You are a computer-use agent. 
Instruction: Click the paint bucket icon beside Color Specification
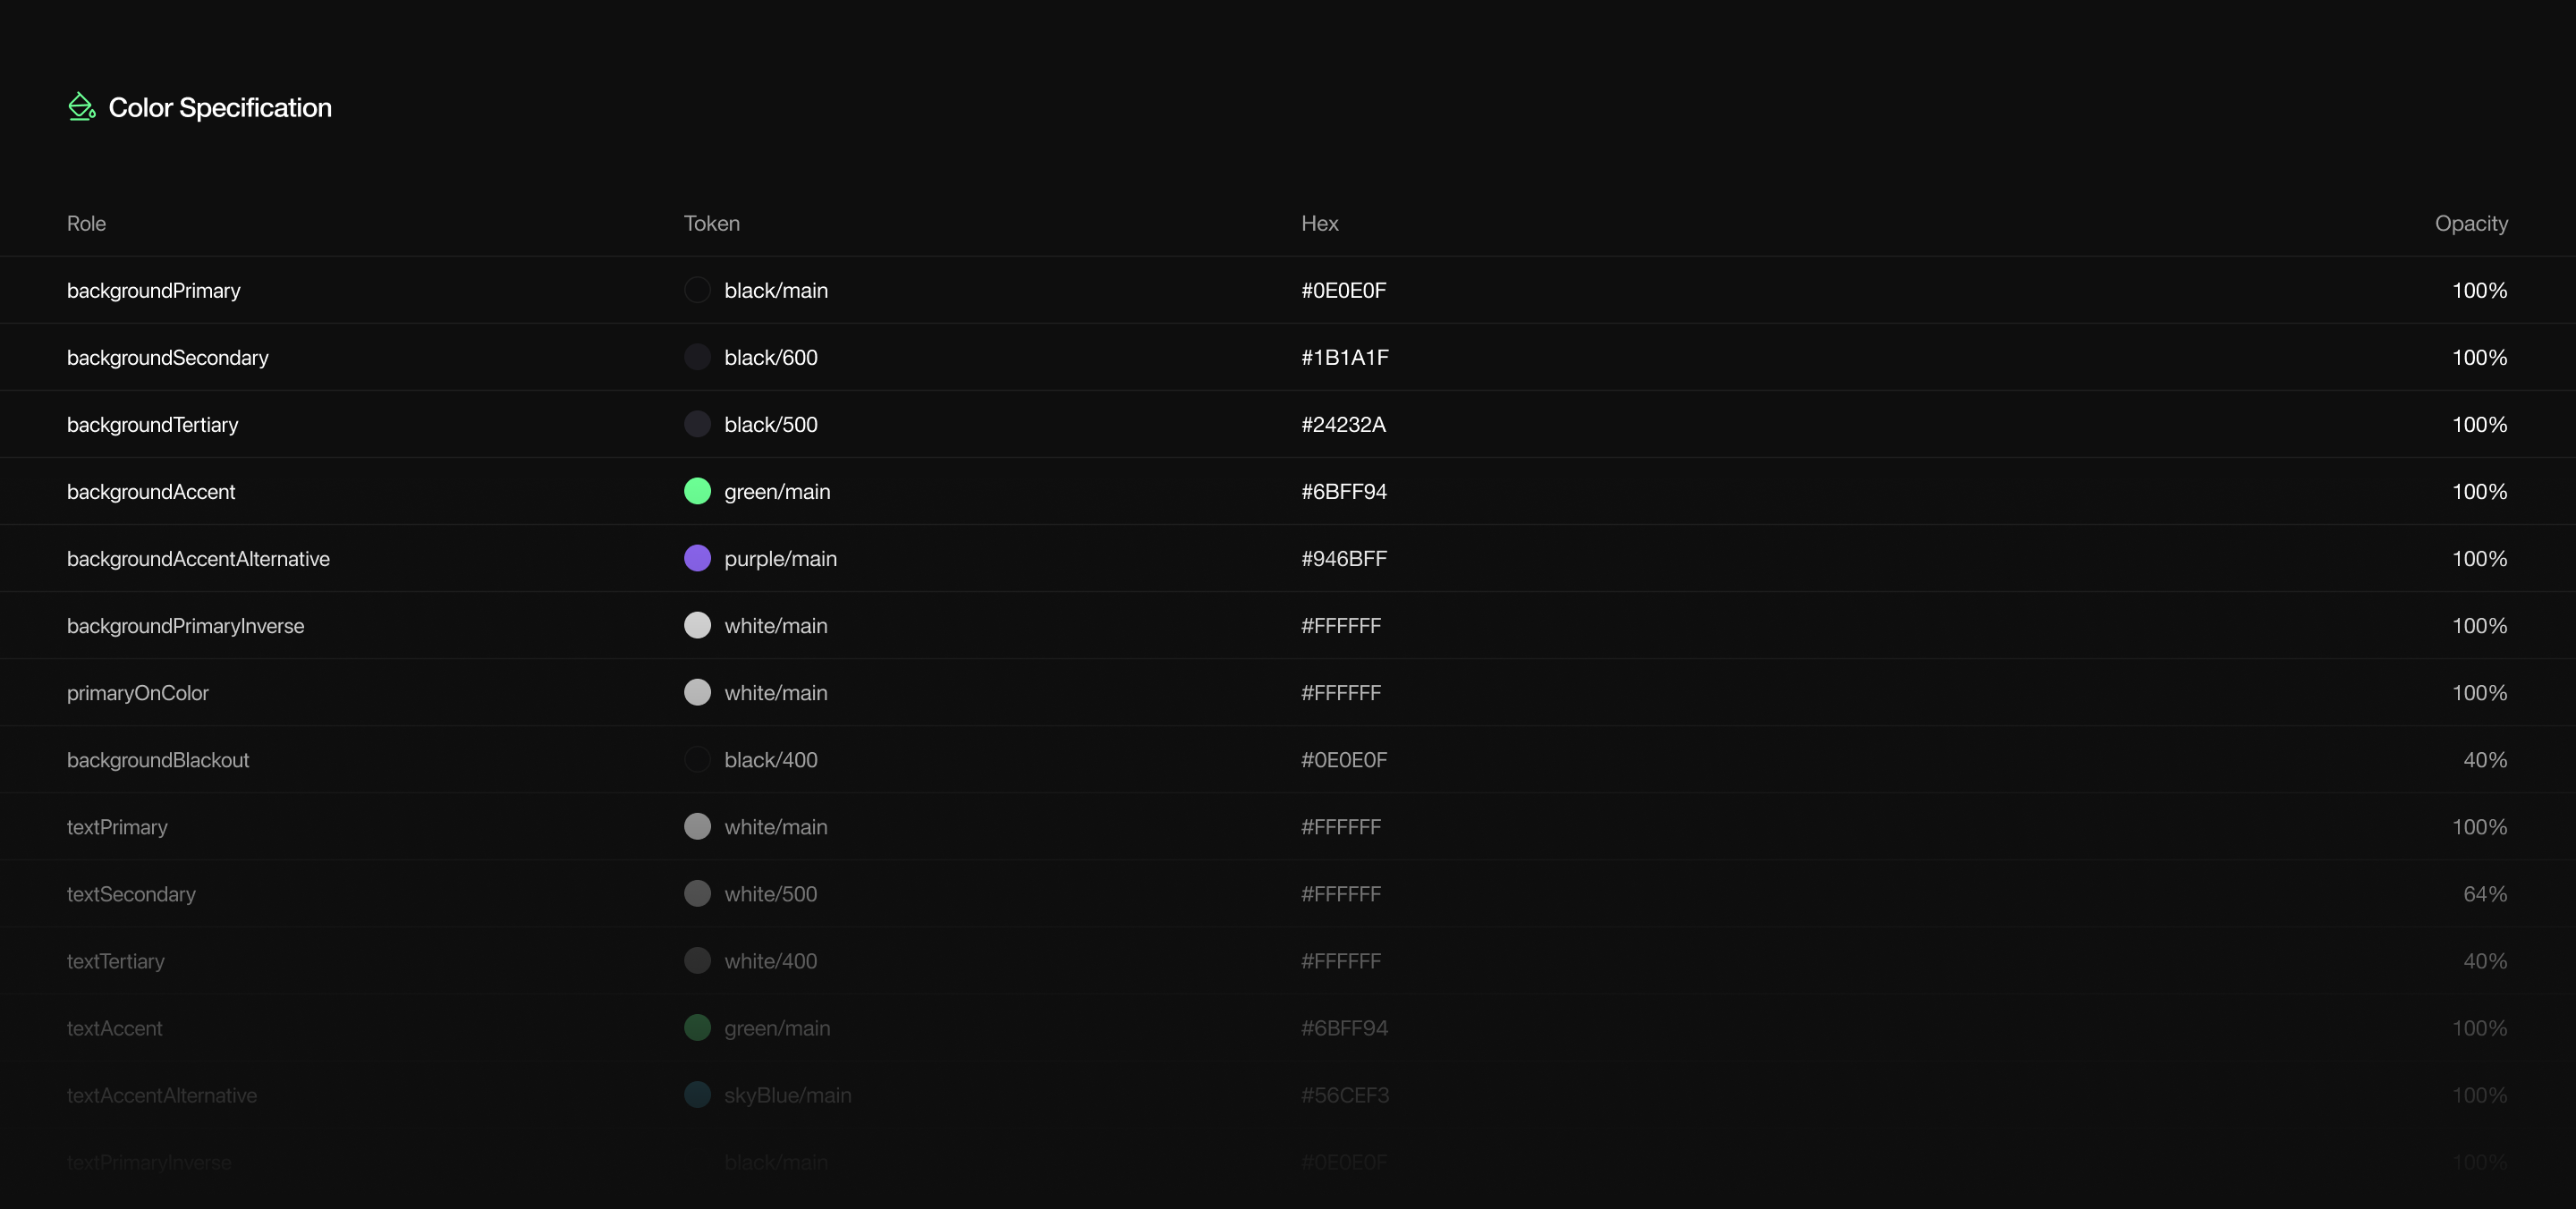(81, 107)
